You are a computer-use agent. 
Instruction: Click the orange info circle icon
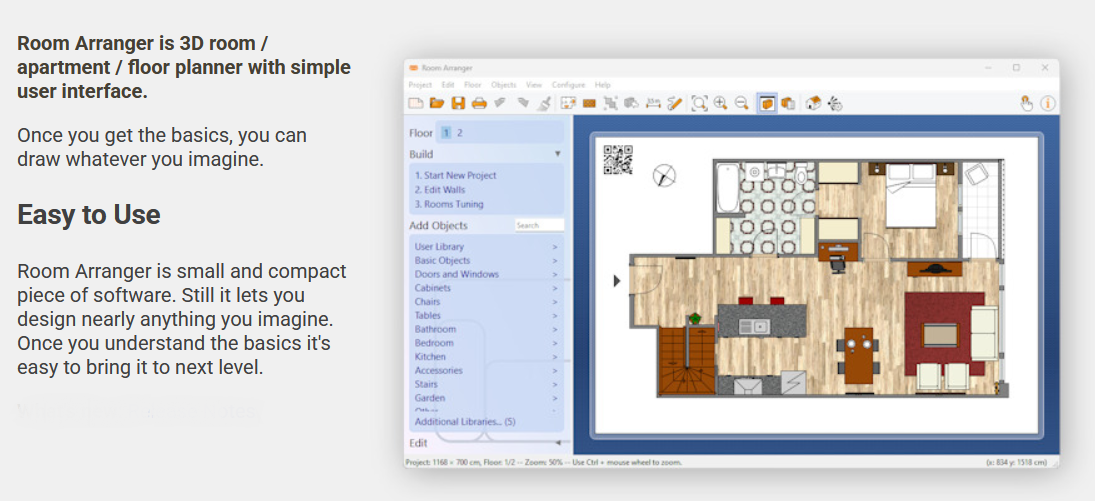click(x=1048, y=103)
